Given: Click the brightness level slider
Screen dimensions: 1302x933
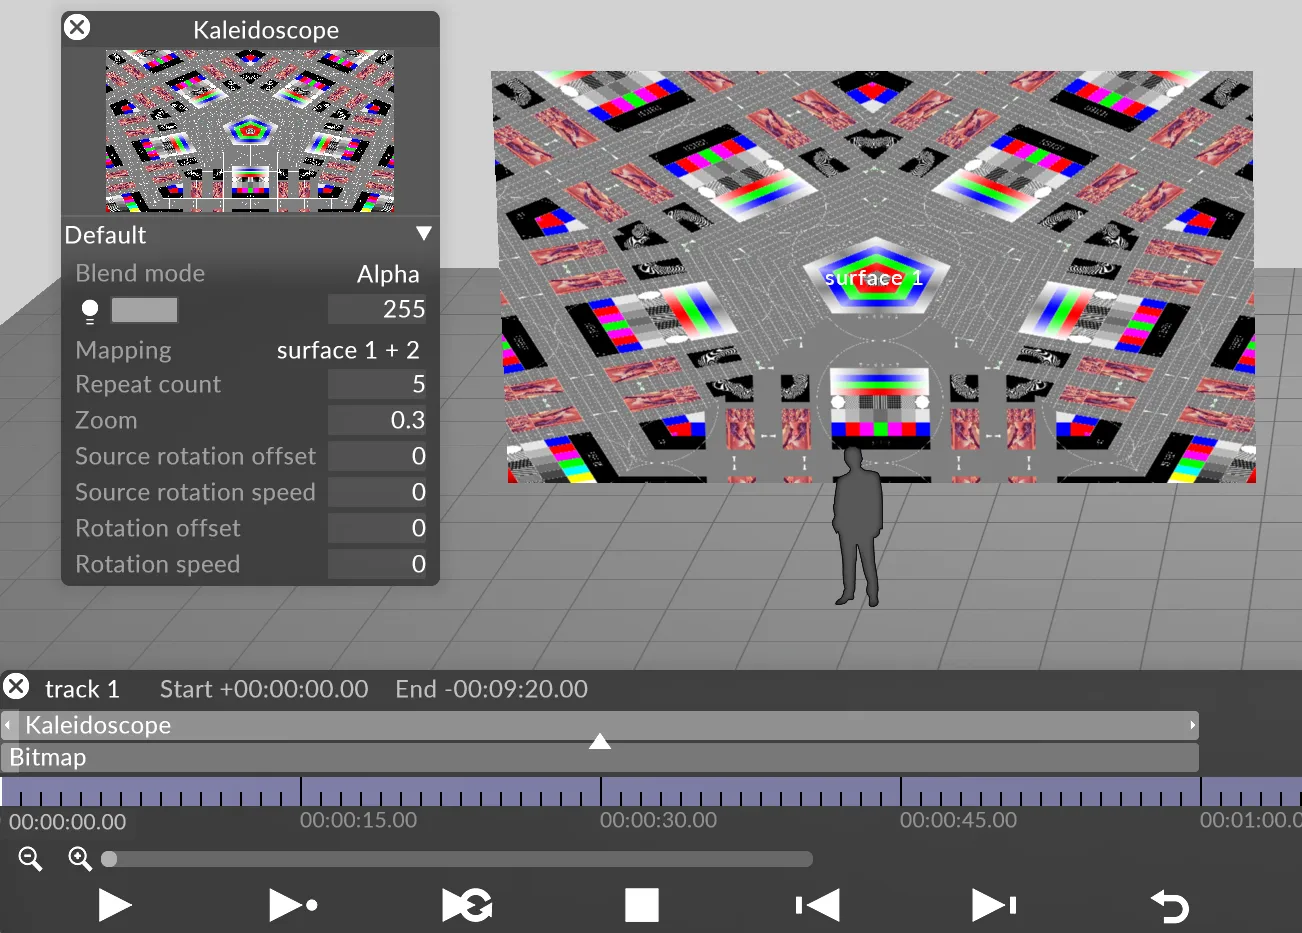Looking at the screenshot, I should [x=144, y=310].
